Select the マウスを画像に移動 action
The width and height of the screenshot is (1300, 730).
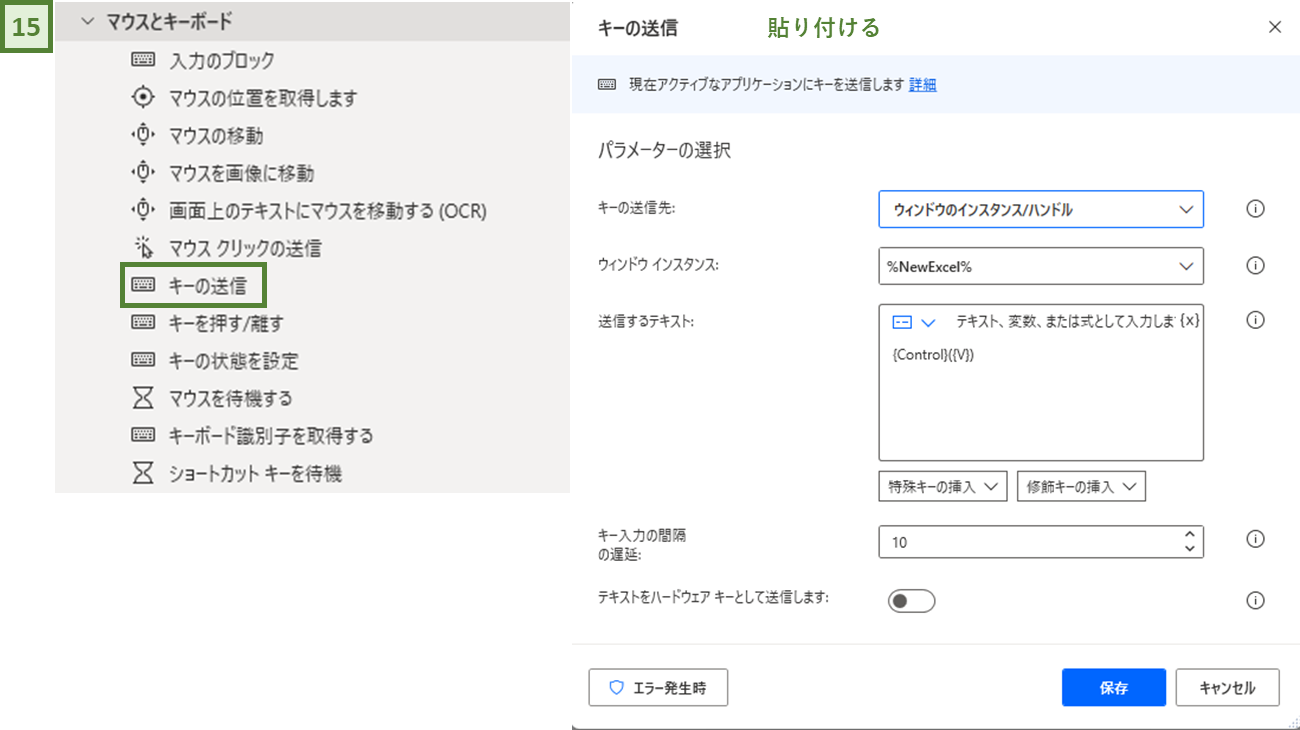tap(241, 173)
